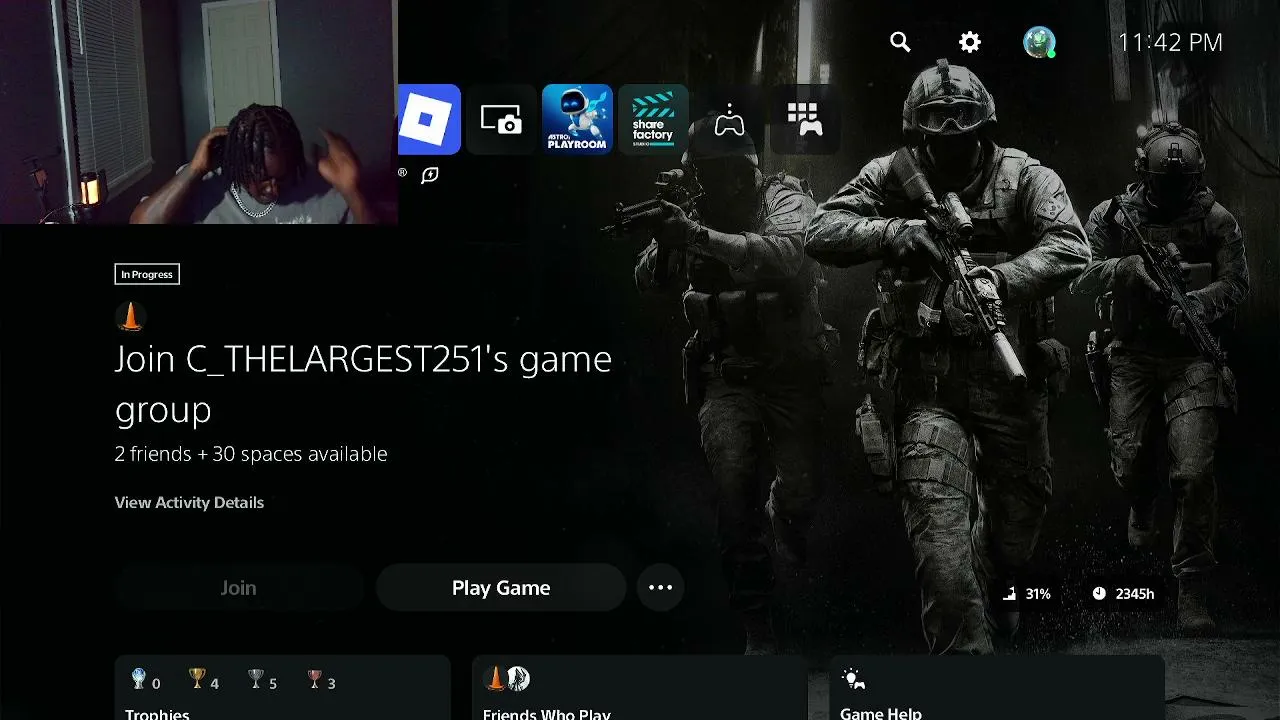Select the controller icon with dots

click(x=729, y=121)
